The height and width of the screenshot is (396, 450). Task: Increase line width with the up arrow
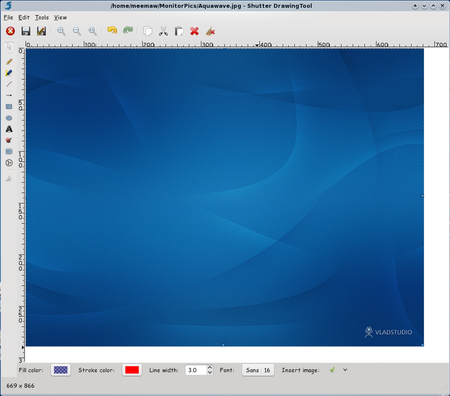pyautogui.click(x=210, y=367)
